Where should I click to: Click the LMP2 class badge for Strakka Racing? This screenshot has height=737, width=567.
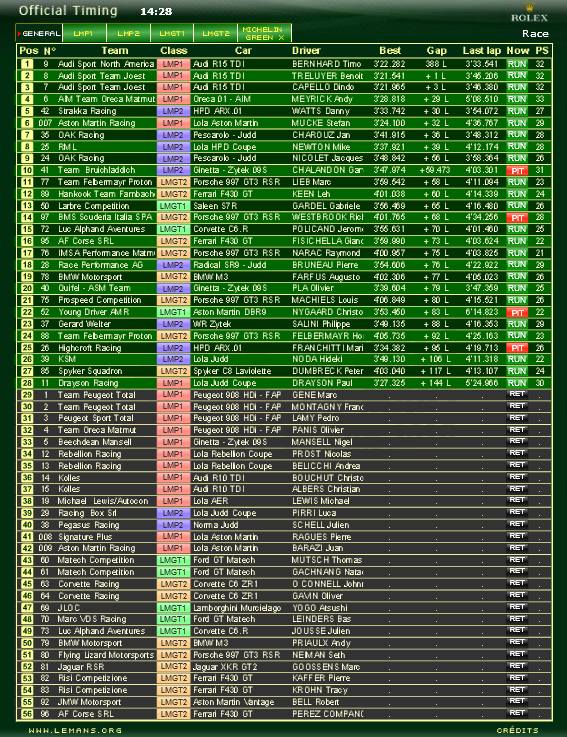point(173,111)
